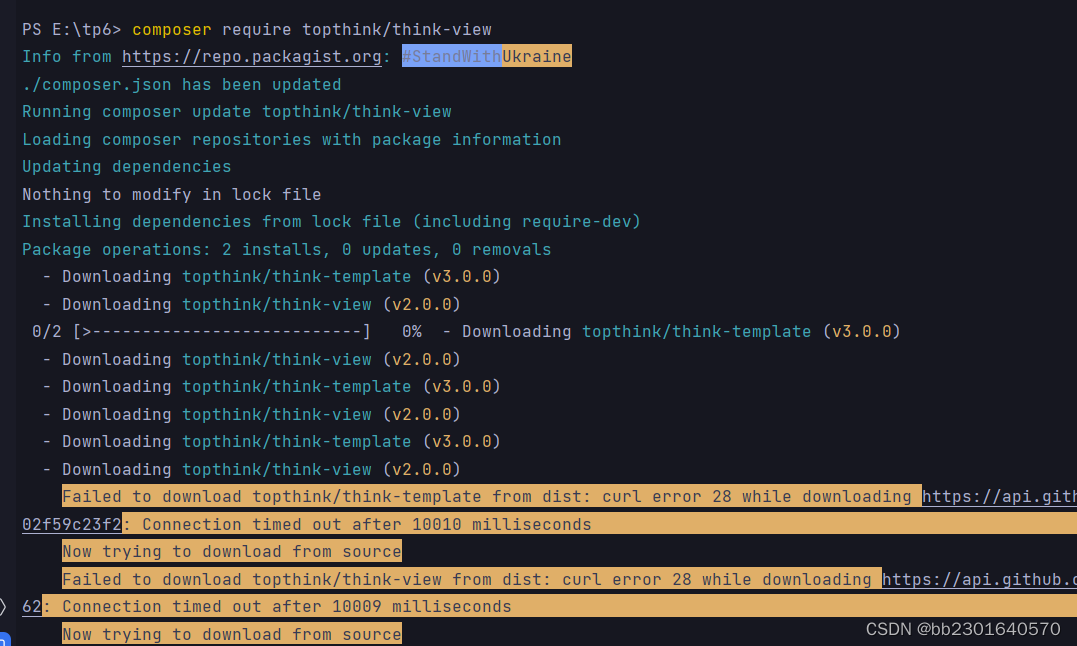Image resolution: width=1077 pixels, height=646 pixels.
Task: Click the last 'Now trying to download from source'
Action: click(231, 634)
